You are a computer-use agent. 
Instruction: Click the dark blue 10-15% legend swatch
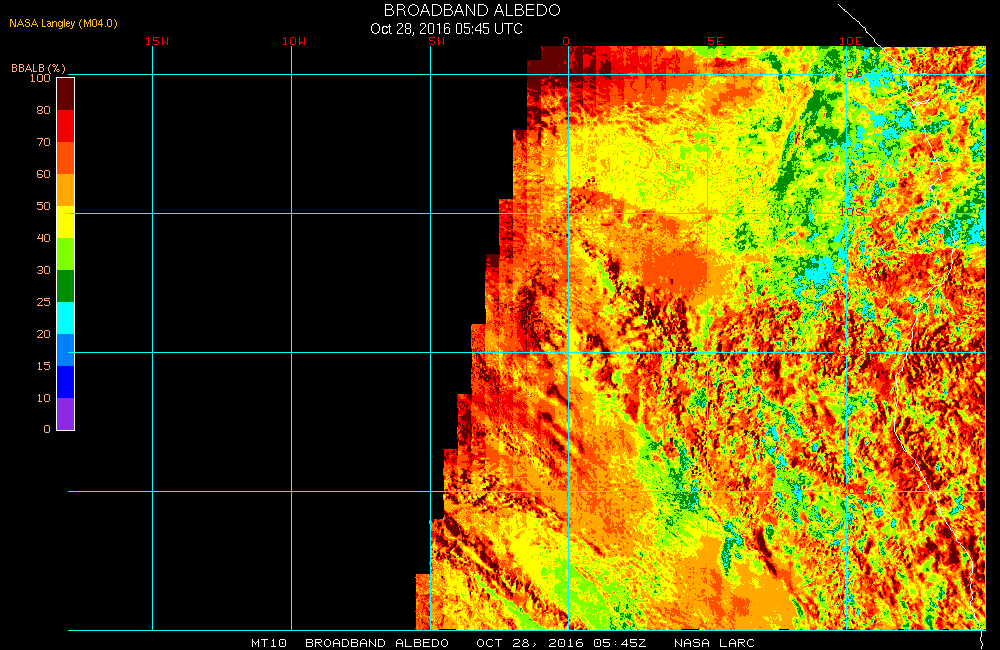click(65, 382)
